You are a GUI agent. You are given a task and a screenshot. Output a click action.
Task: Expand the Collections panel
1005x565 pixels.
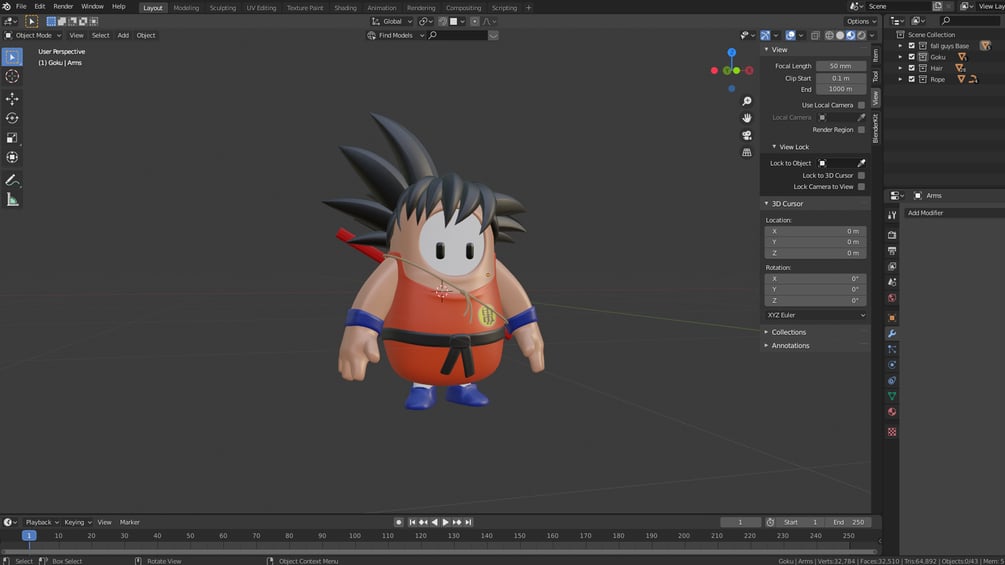point(788,332)
